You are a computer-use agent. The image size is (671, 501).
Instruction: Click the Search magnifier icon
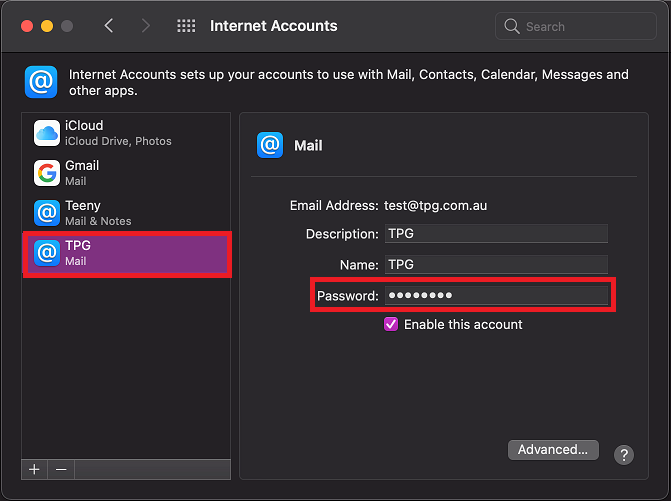[x=511, y=26]
